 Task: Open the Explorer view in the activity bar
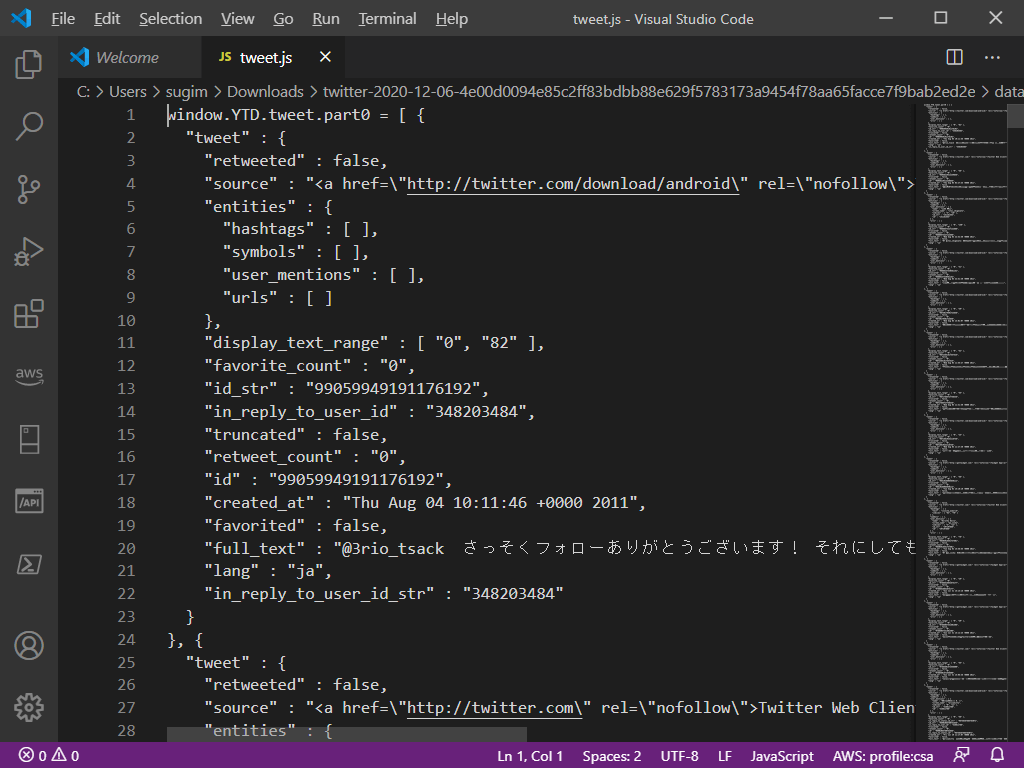pos(29,64)
